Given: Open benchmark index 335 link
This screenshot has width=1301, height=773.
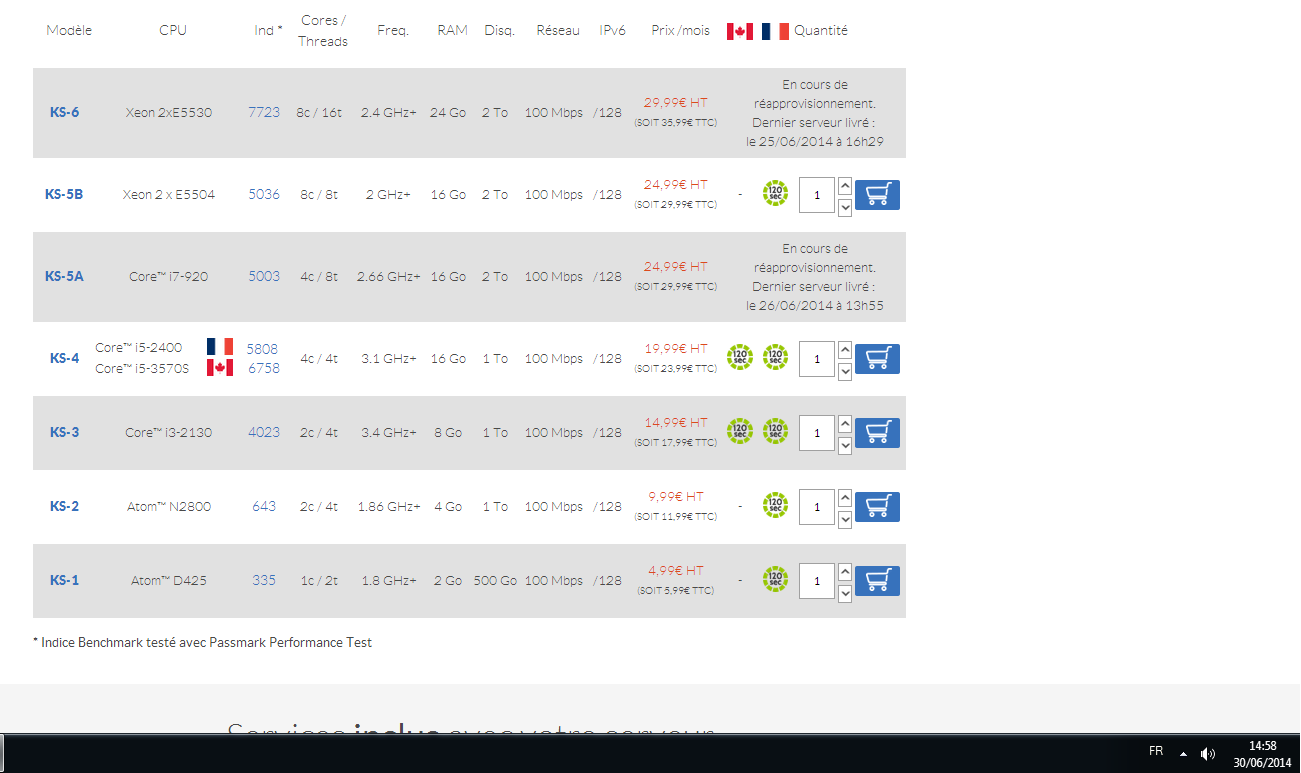Looking at the screenshot, I should pyautogui.click(x=264, y=580).
